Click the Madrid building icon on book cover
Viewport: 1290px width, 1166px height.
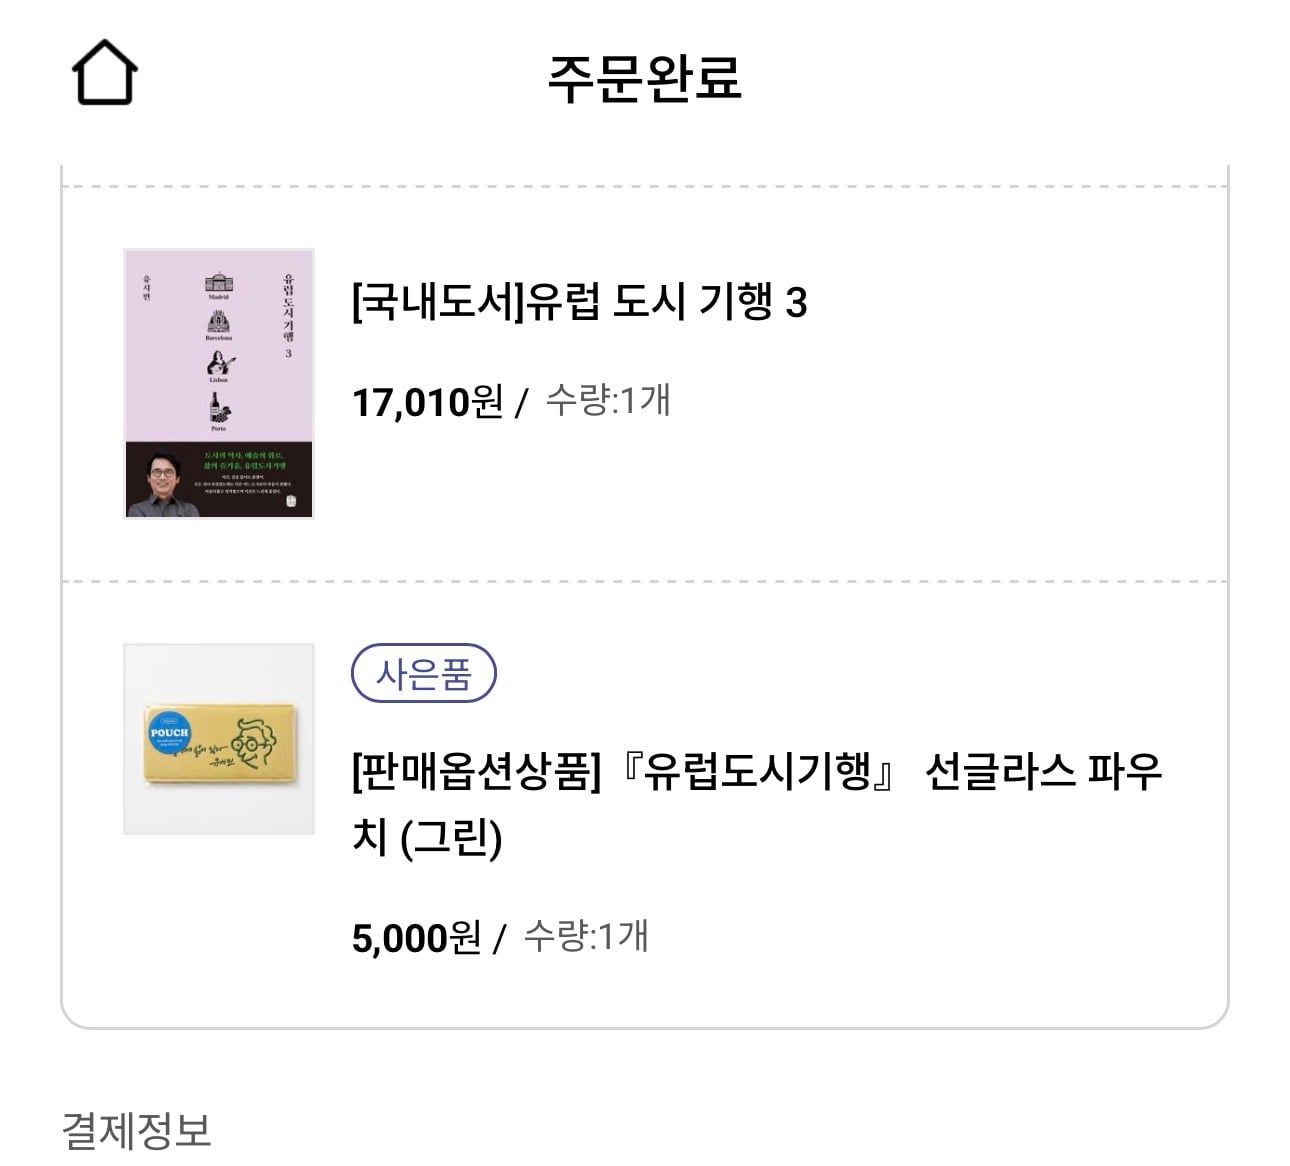pyautogui.click(x=219, y=283)
